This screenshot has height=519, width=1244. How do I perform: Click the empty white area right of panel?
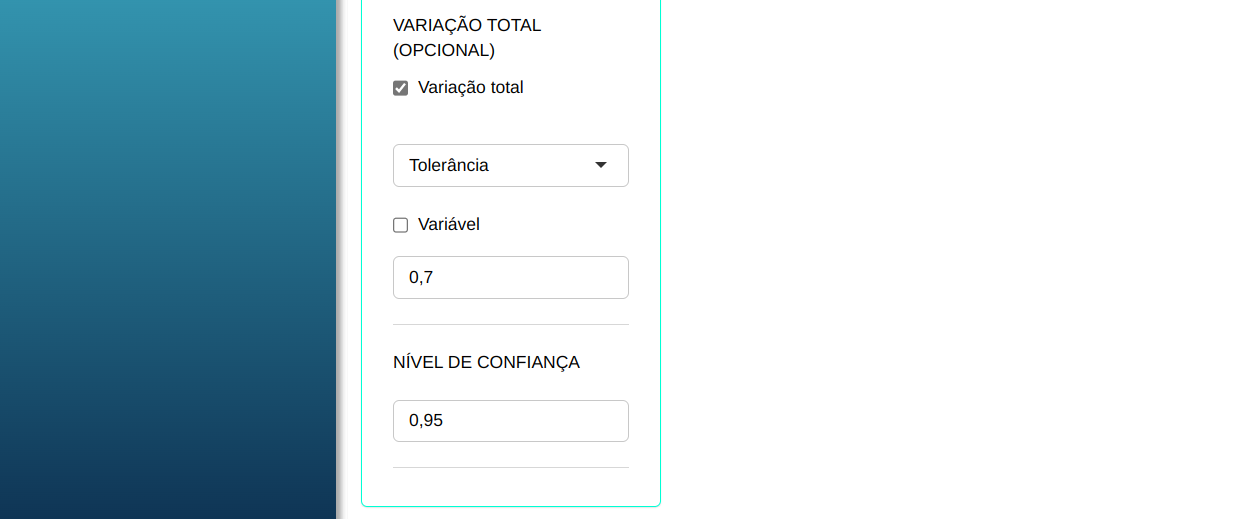click(x=950, y=260)
